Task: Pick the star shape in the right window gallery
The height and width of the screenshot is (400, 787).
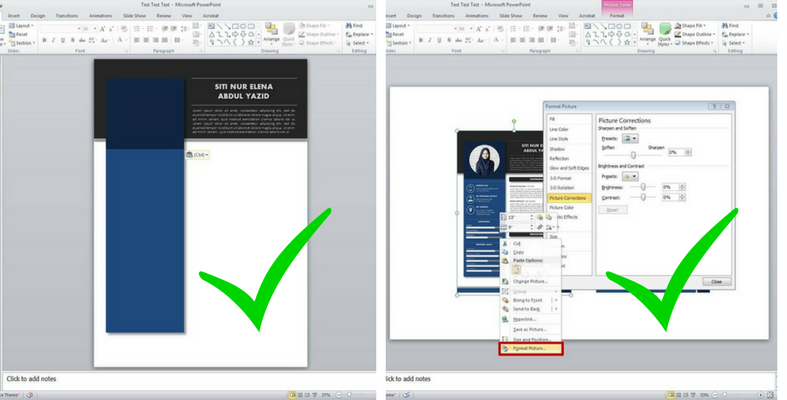Action: point(627,43)
